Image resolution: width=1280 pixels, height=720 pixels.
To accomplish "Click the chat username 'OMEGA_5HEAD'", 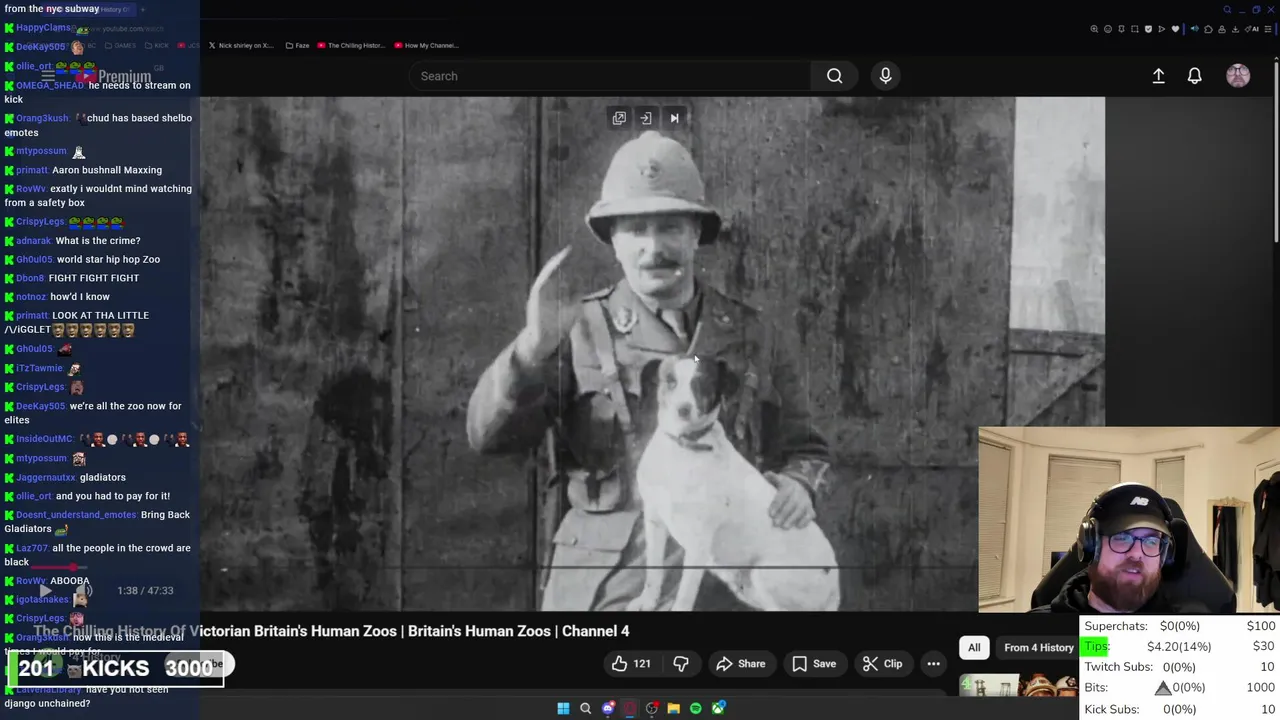I will click(x=50, y=86).
